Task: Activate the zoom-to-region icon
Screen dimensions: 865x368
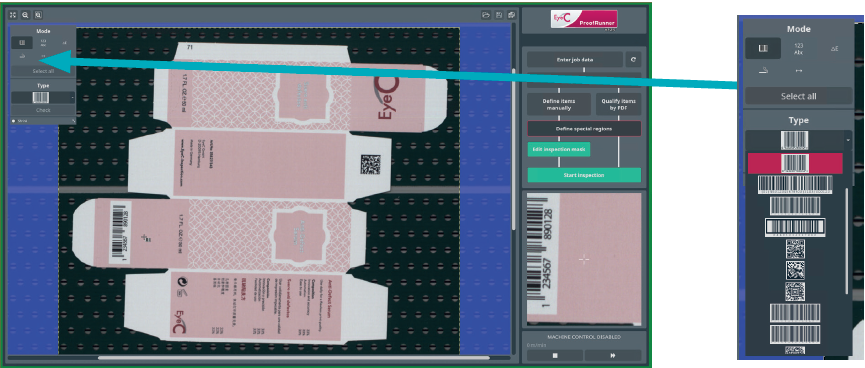Action: coord(38,15)
